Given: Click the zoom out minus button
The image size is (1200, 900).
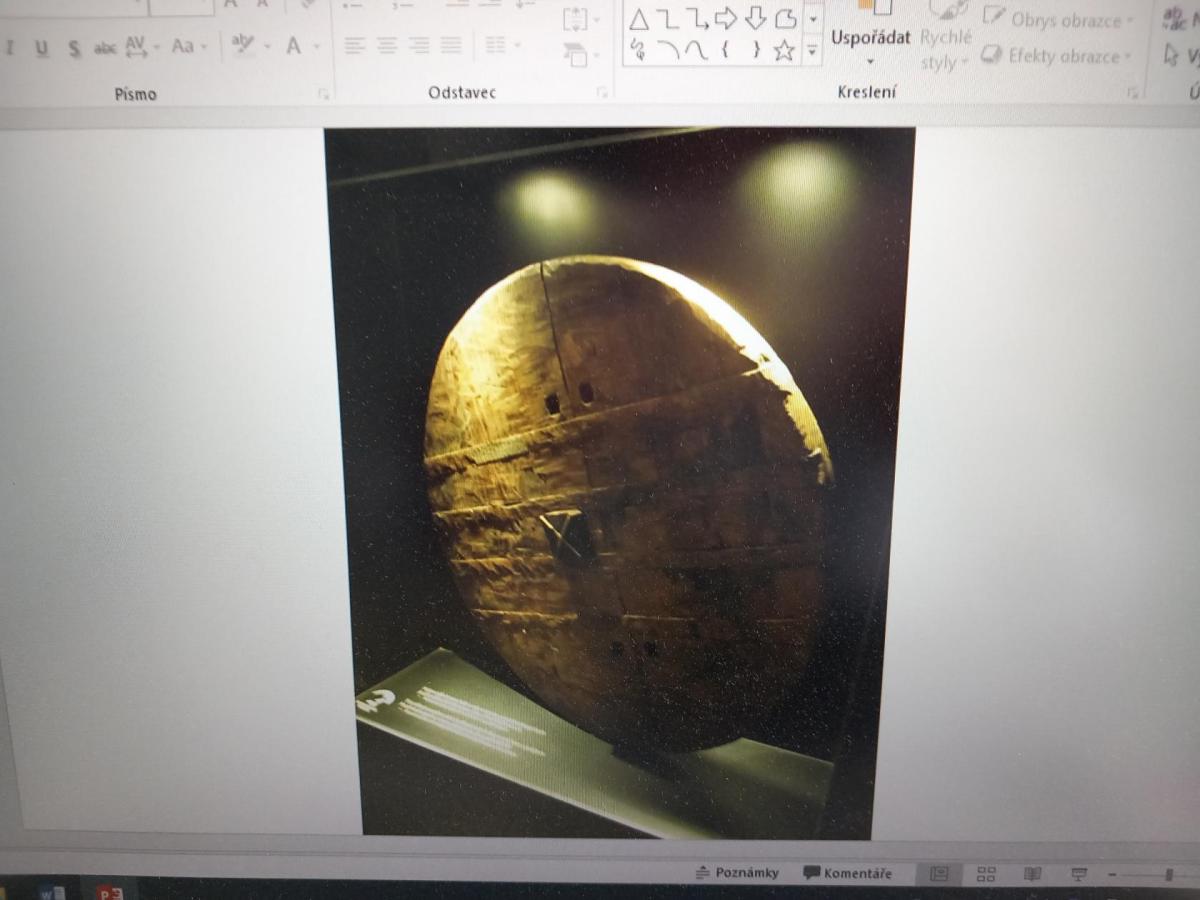Looking at the screenshot, I should click(x=1113, y=875).
